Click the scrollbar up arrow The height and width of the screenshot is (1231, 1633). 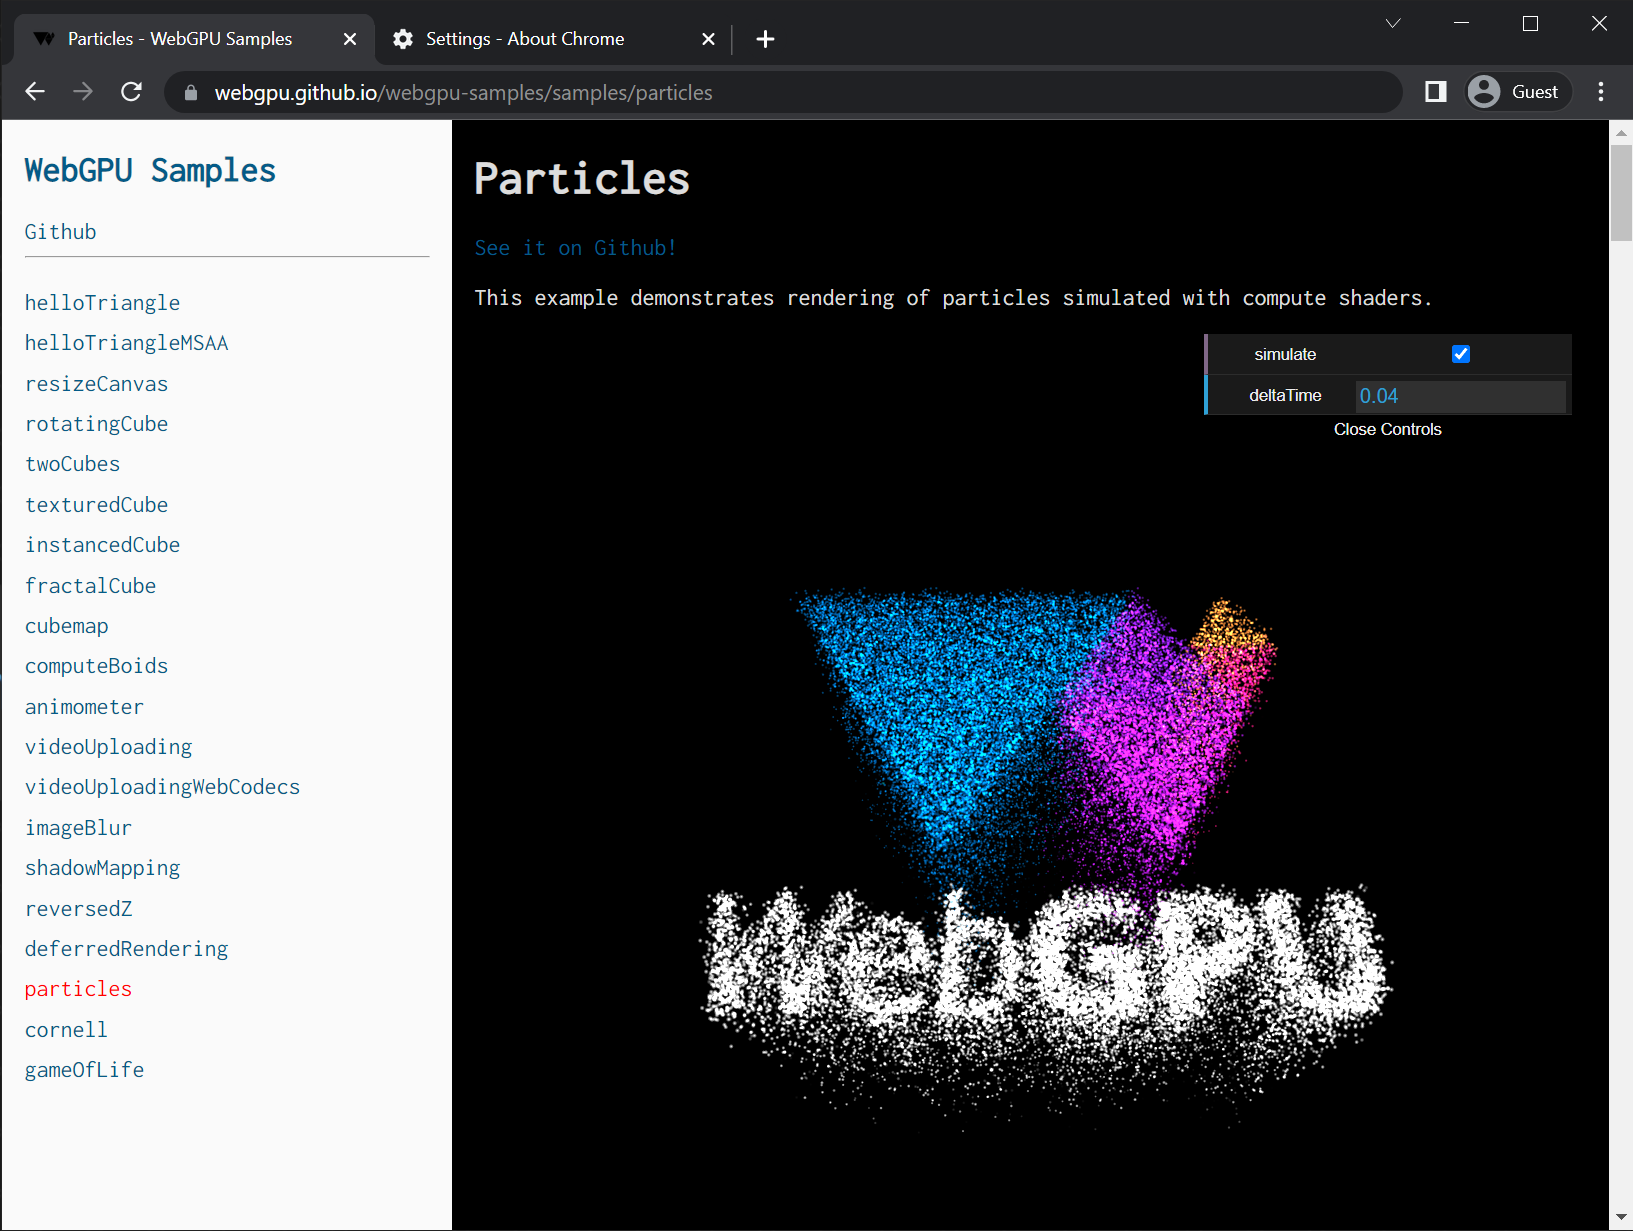pos(1621,132)
